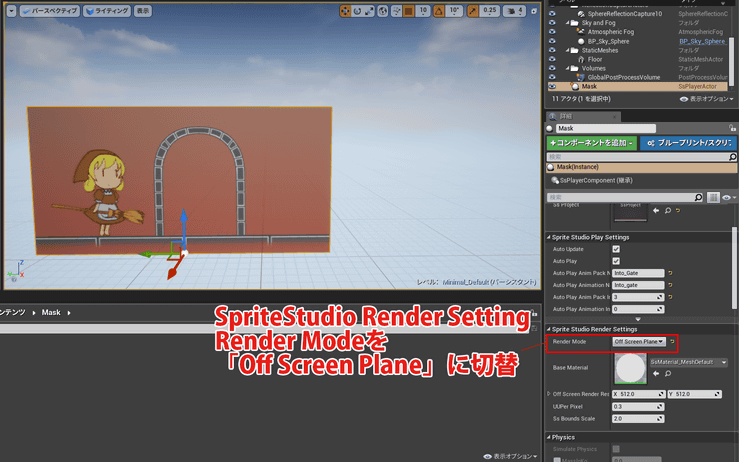Toggle world/local coordinate system globe icon
The height and width of the screenshot is (462, 739).
383,10
